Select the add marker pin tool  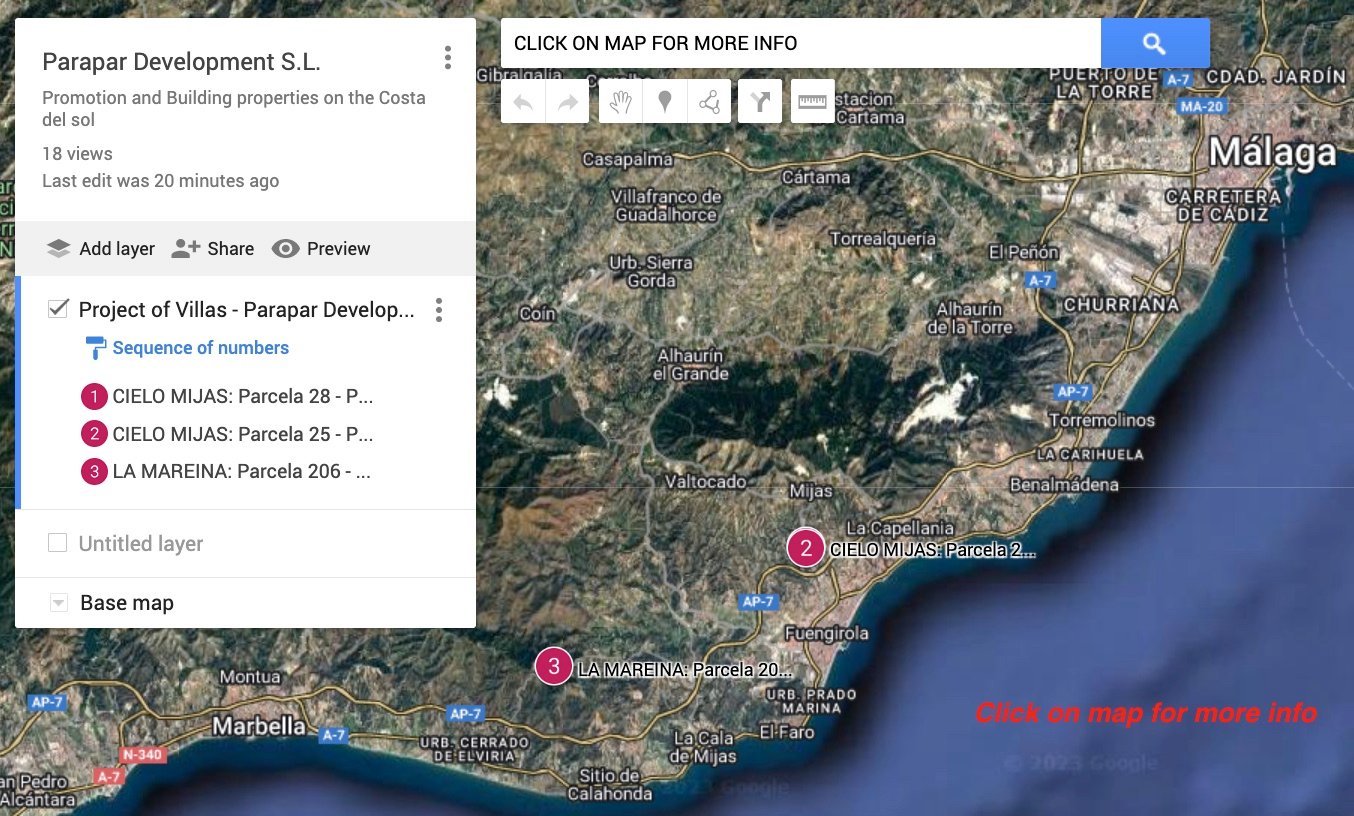click(x=665, y=102)
